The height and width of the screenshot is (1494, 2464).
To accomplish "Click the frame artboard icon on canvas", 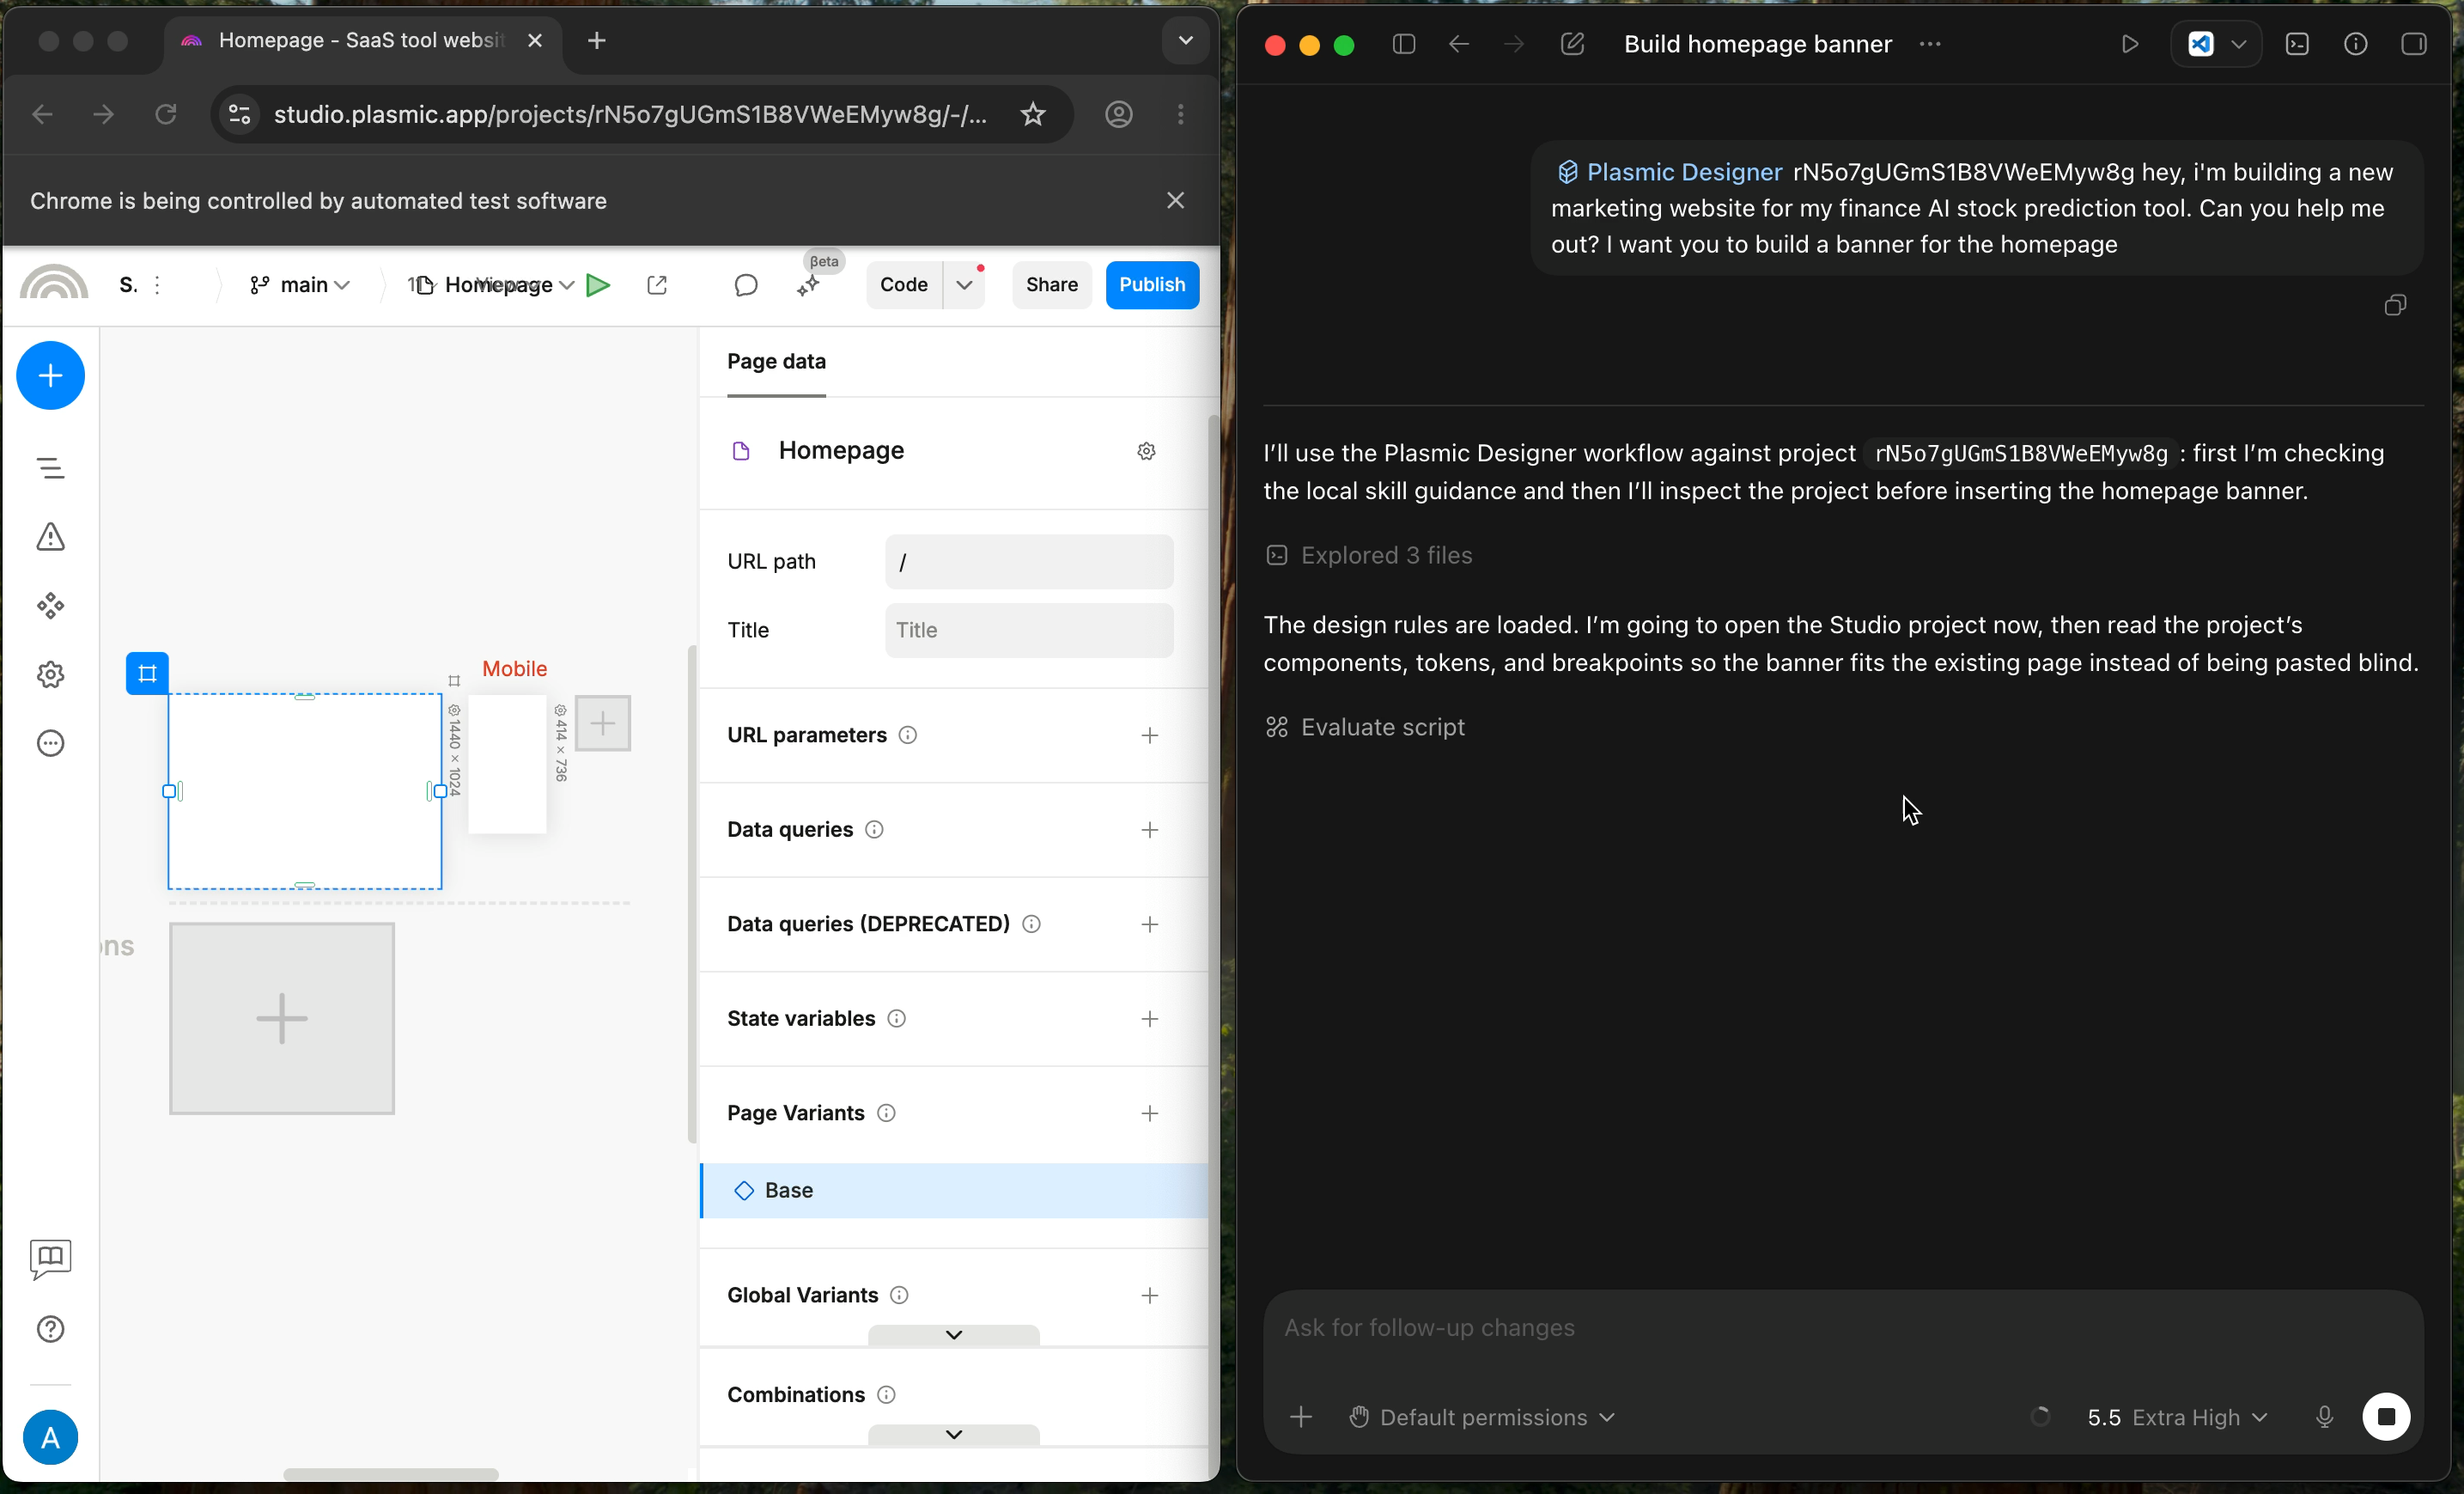I will [x=147, y=673].
